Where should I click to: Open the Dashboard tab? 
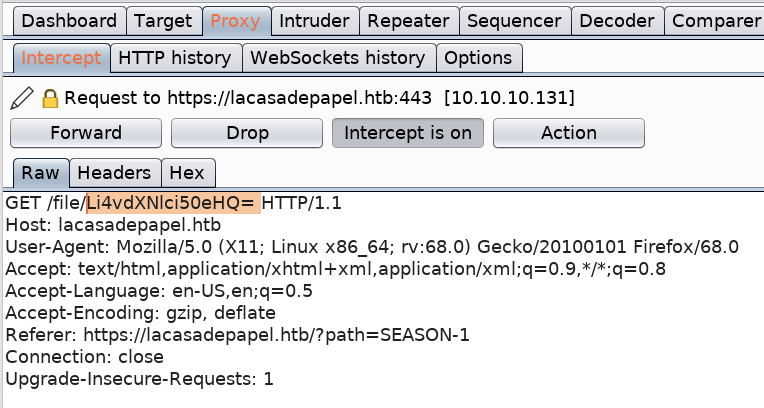coord(70,20)
